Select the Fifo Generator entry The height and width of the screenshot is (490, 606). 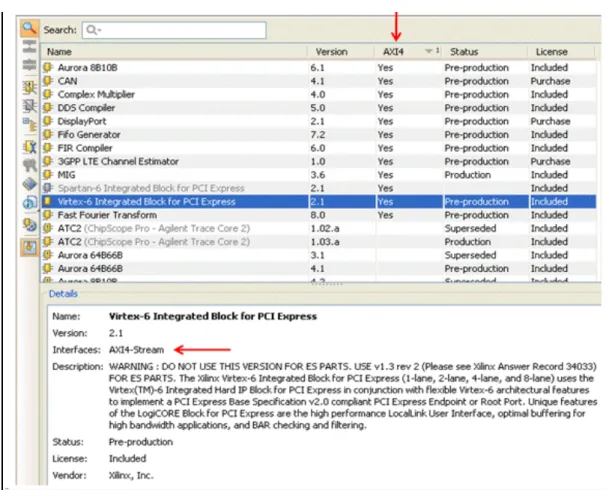pos(319,134)
